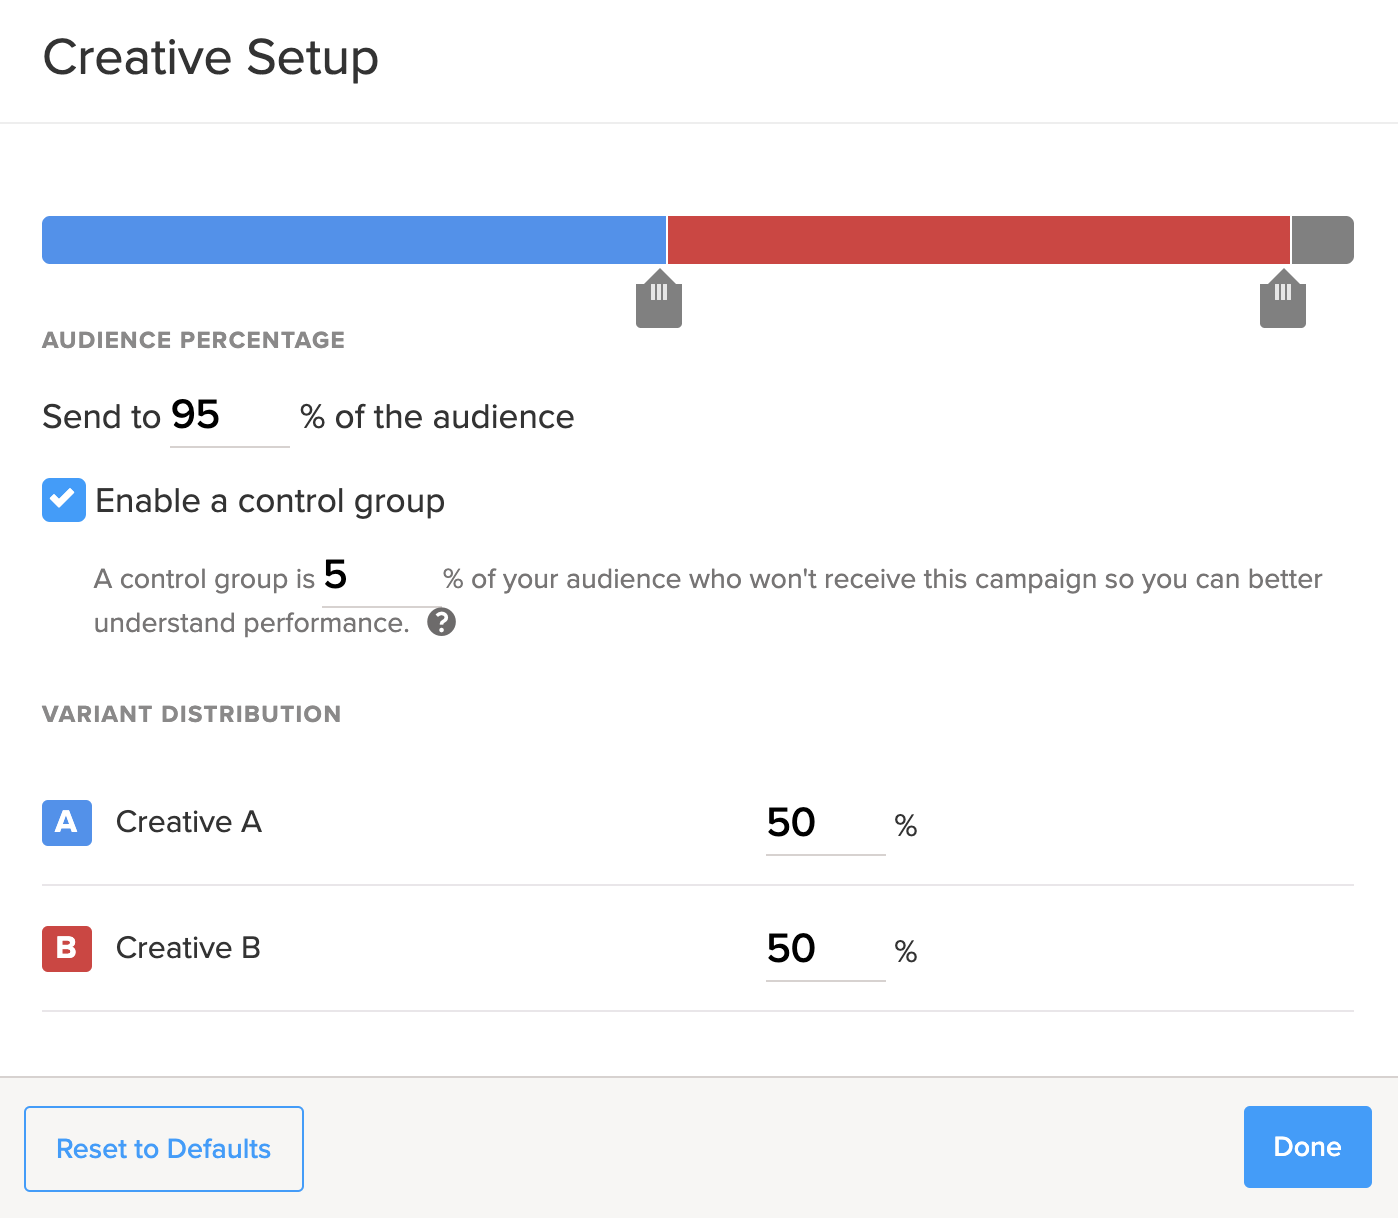
Task: Click the slider handle between blue and red
Action: (659, 300)
